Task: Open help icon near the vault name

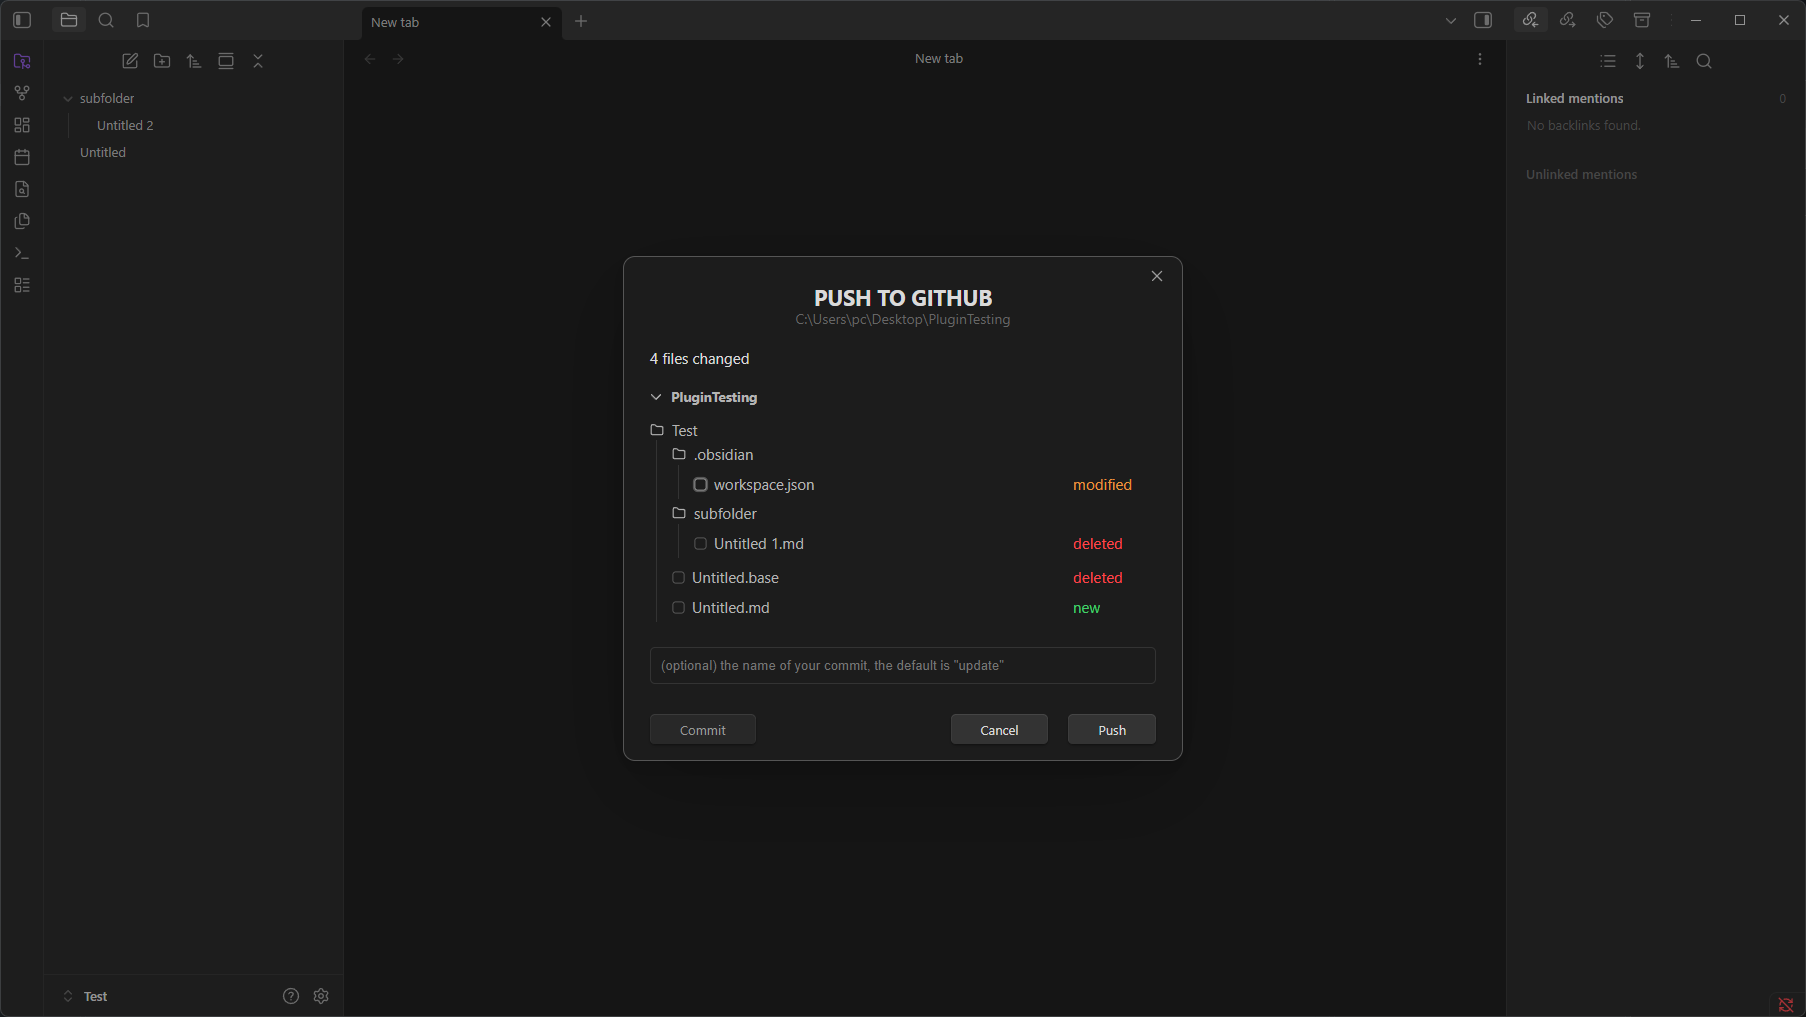Action: 291,996
